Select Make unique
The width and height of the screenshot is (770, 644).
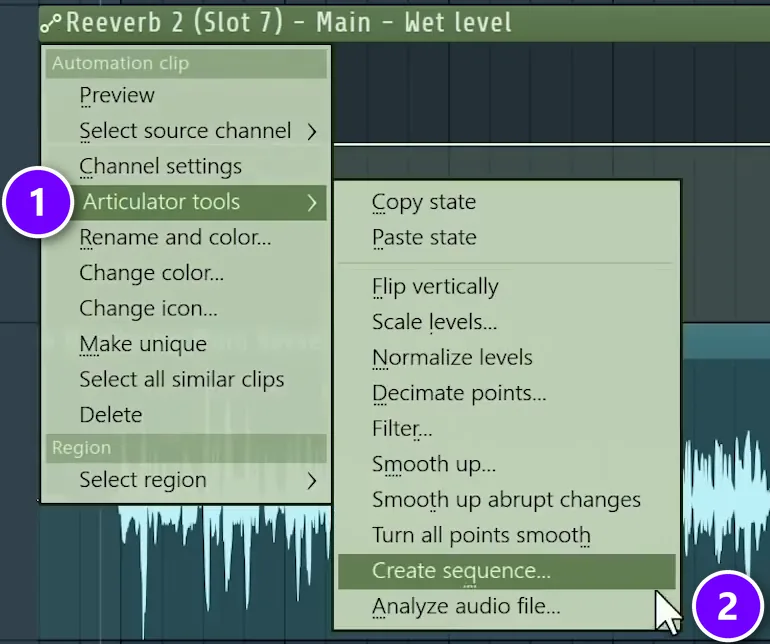pyautogui.click(x=186, y=344)
